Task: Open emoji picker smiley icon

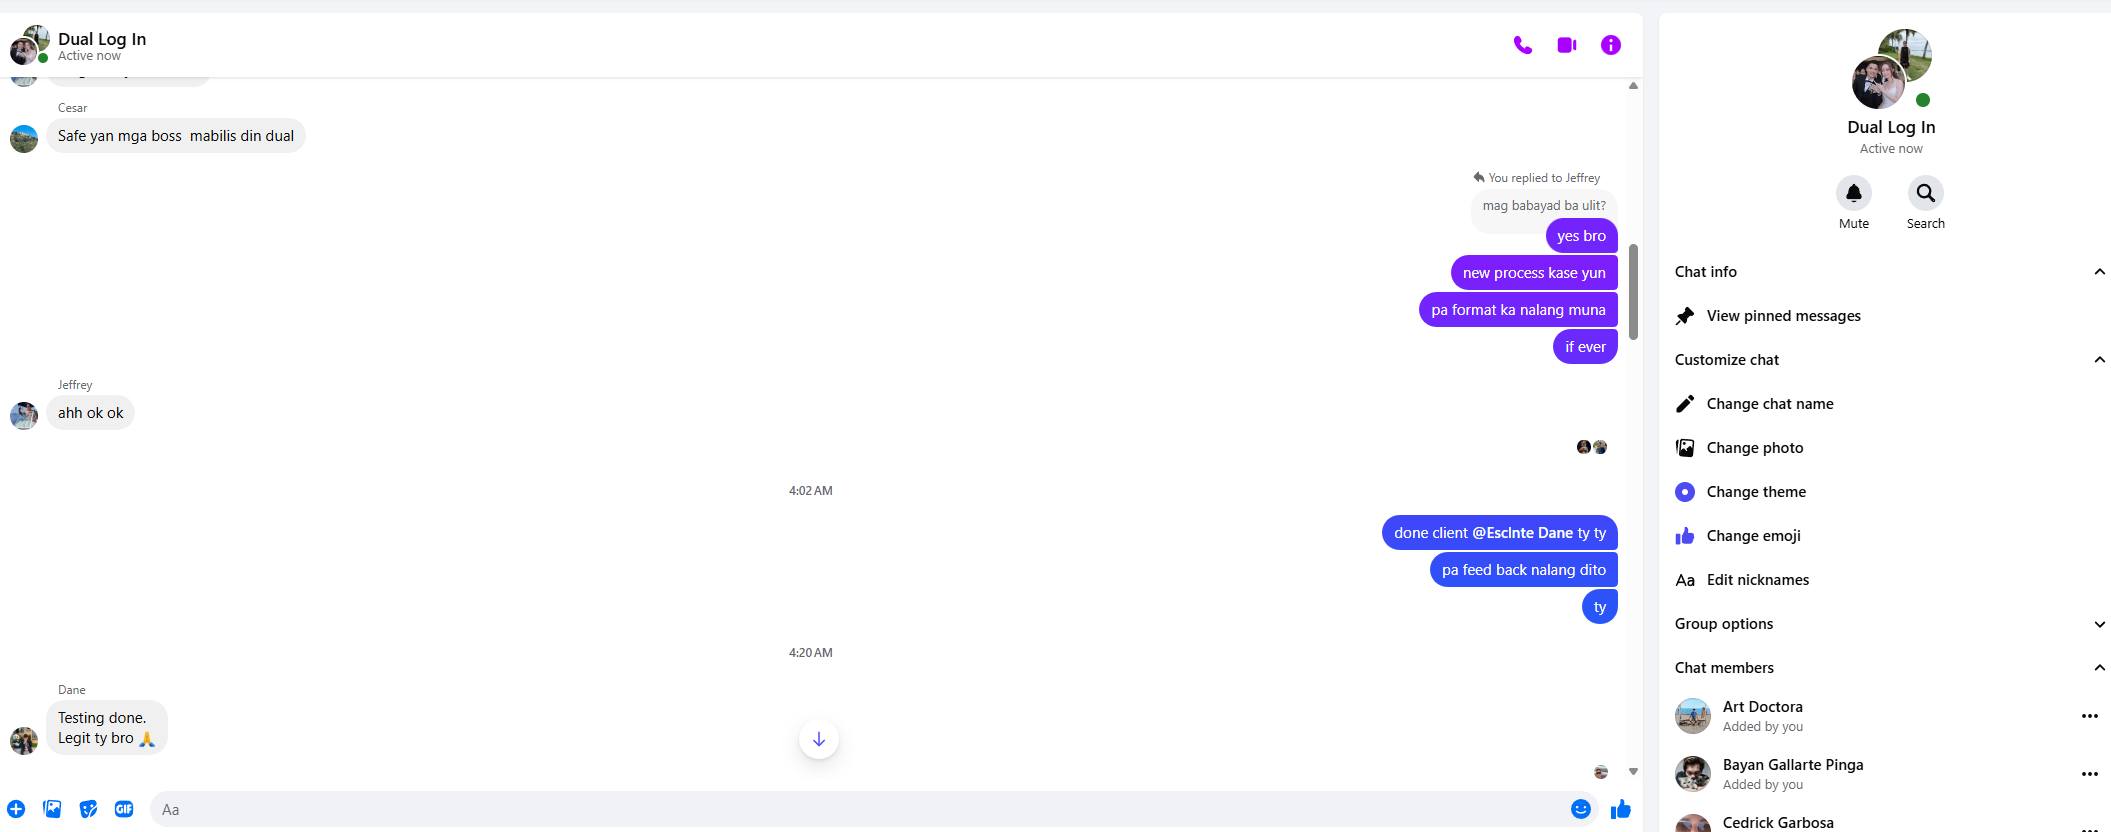Action: tap(1581, 809)
